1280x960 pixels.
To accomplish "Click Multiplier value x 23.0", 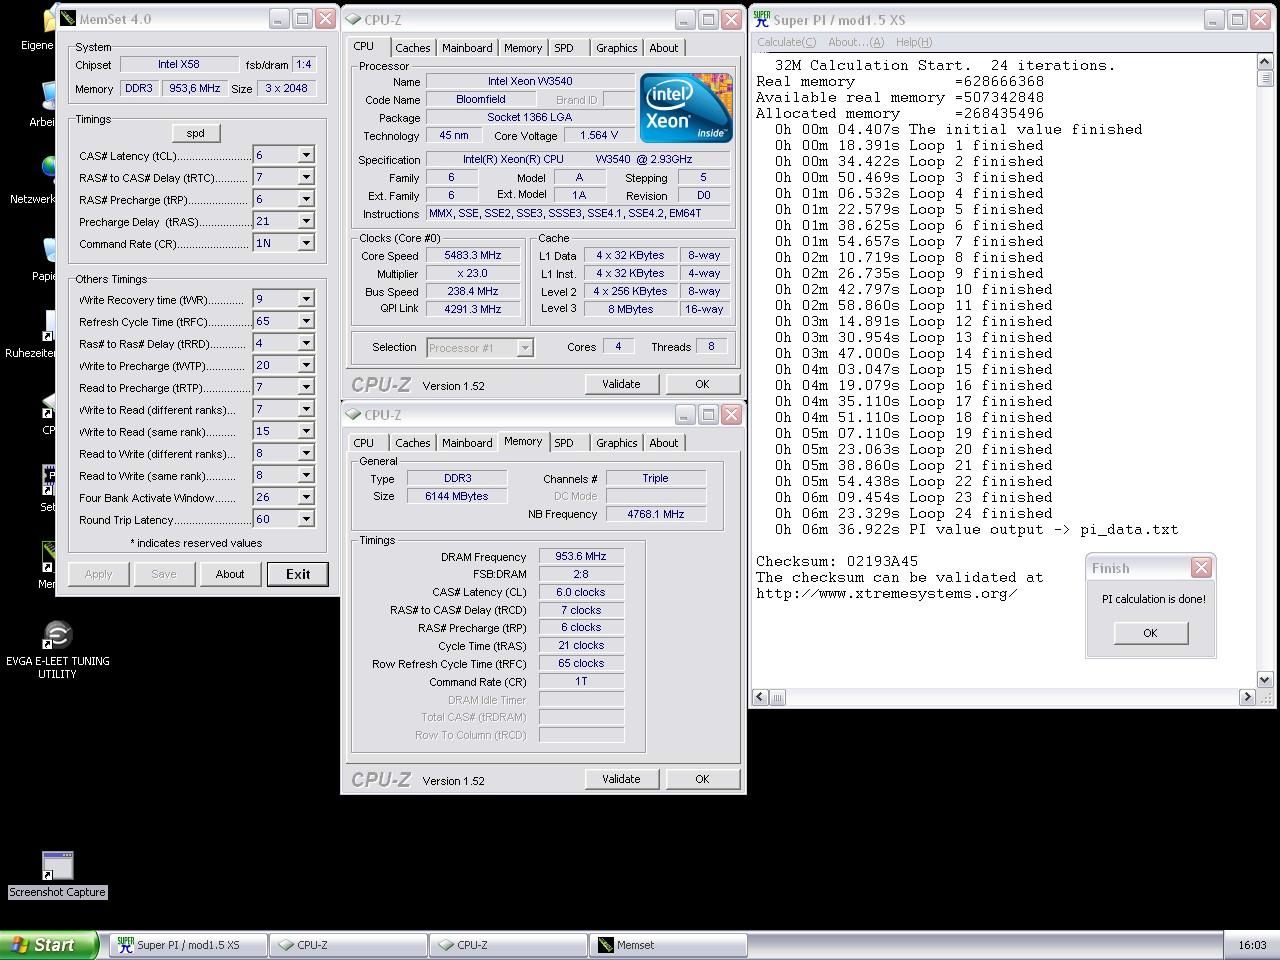I will click(x=473, y=274).
